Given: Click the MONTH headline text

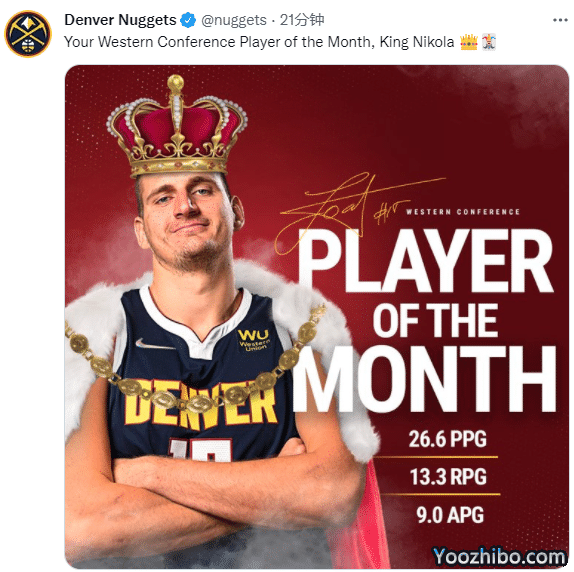Looking at the screenshot, I should (x=425, y=379).
